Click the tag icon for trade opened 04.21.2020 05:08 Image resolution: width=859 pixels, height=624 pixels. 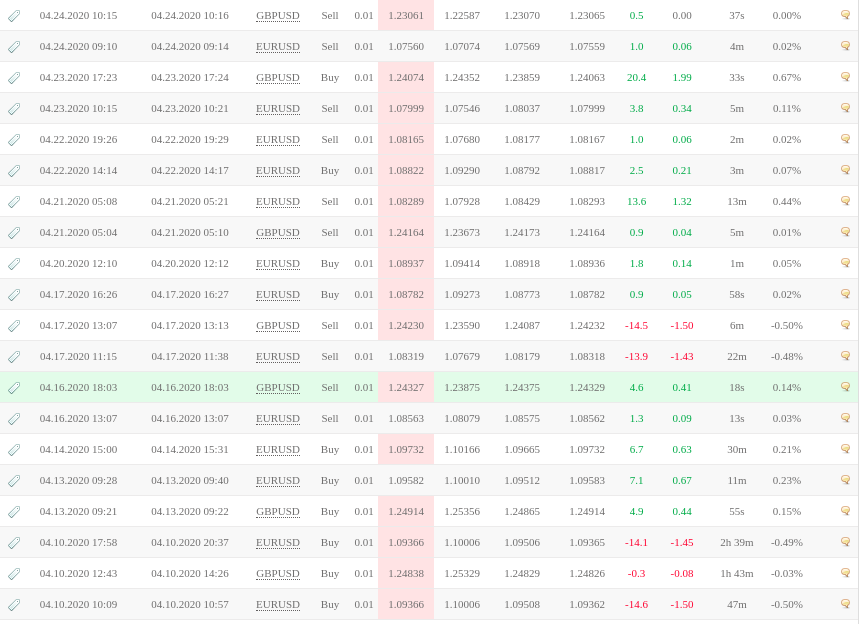point(14,202)
